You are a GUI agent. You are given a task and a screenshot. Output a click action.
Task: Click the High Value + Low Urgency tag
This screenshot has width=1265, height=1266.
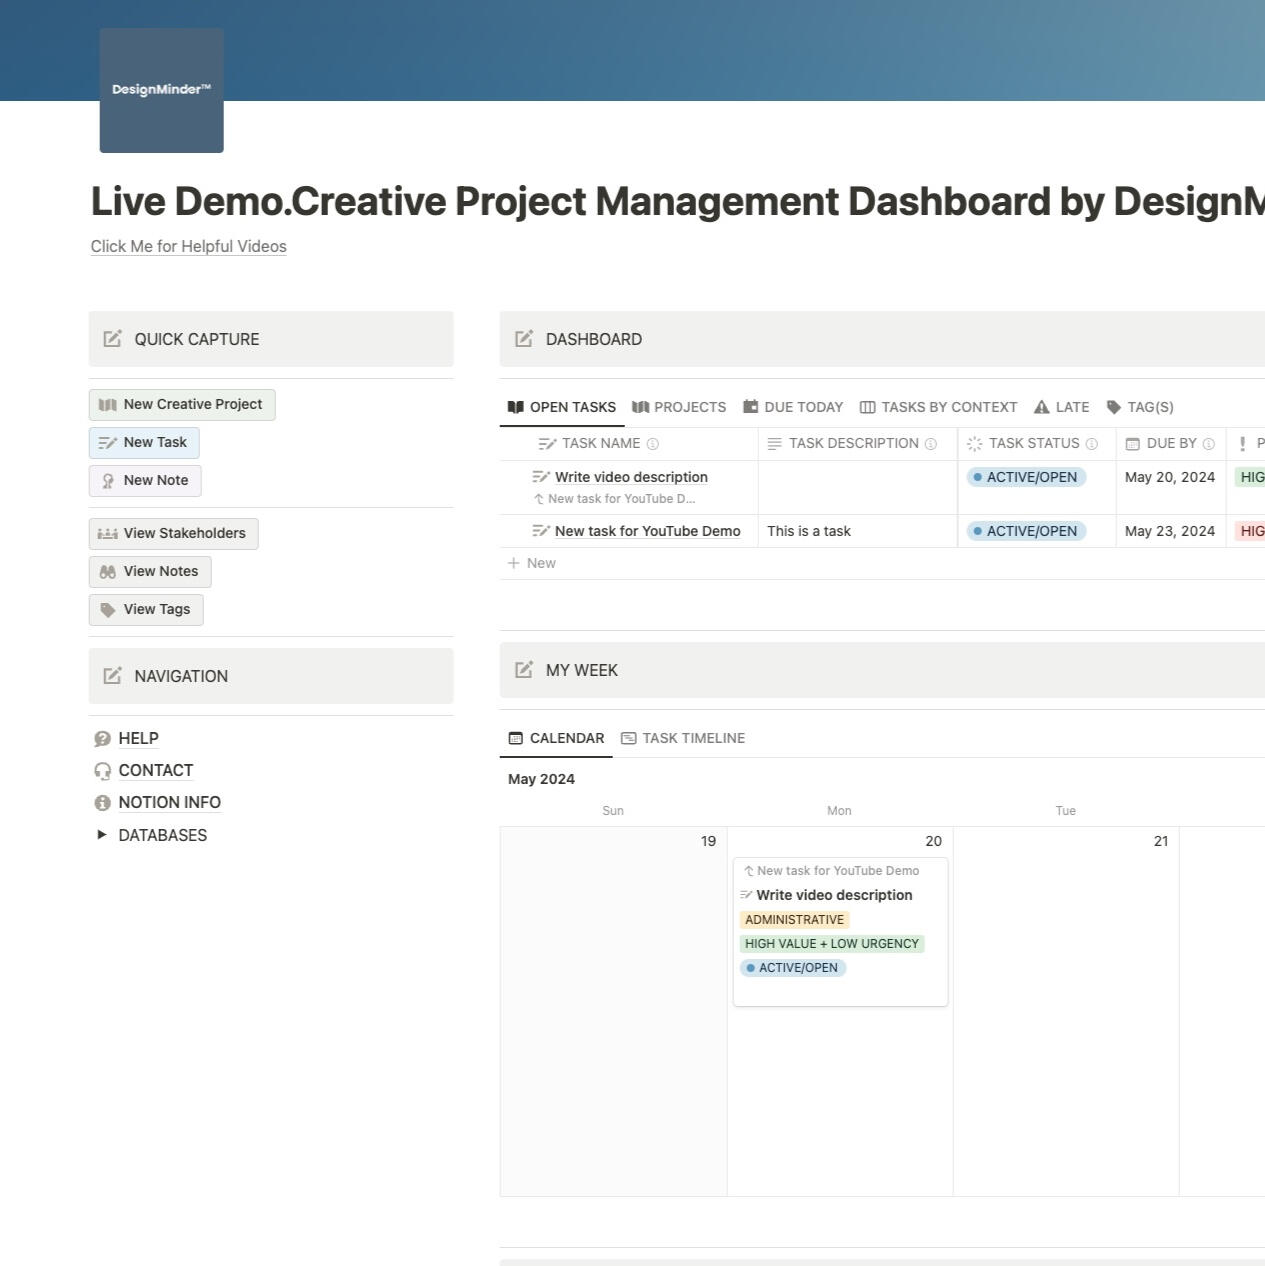(831, 944)
